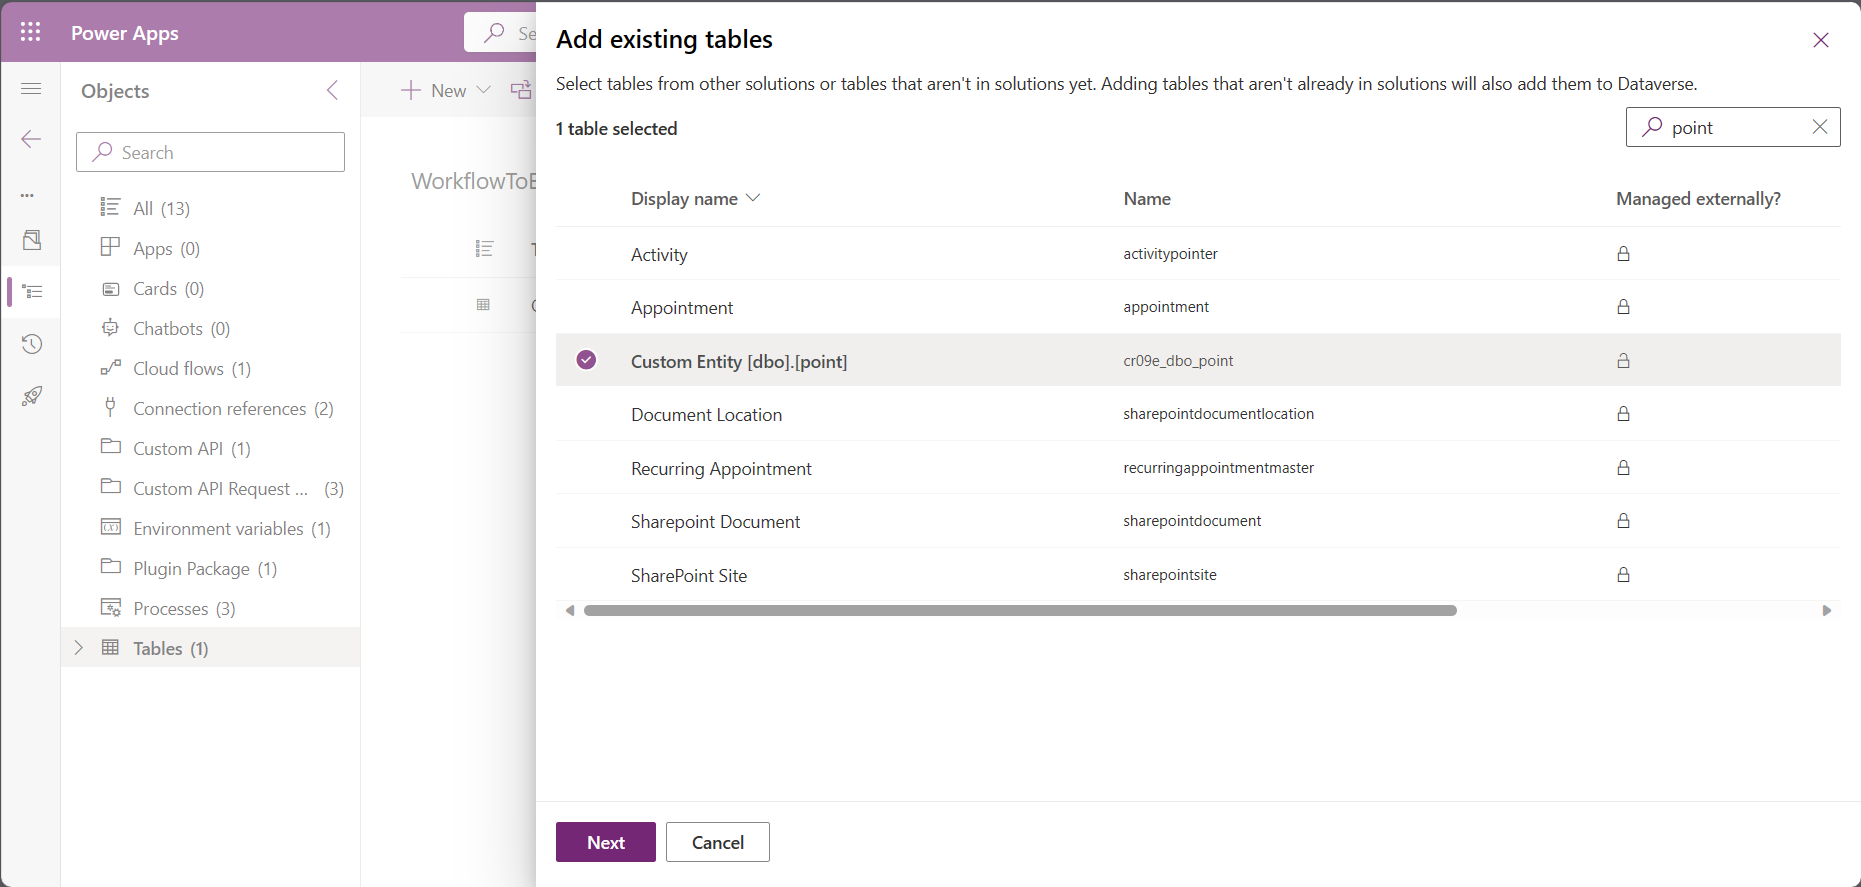Click the top search box magnifier
This screenshot has height=887, width=1861.
(x=494, y=33)
